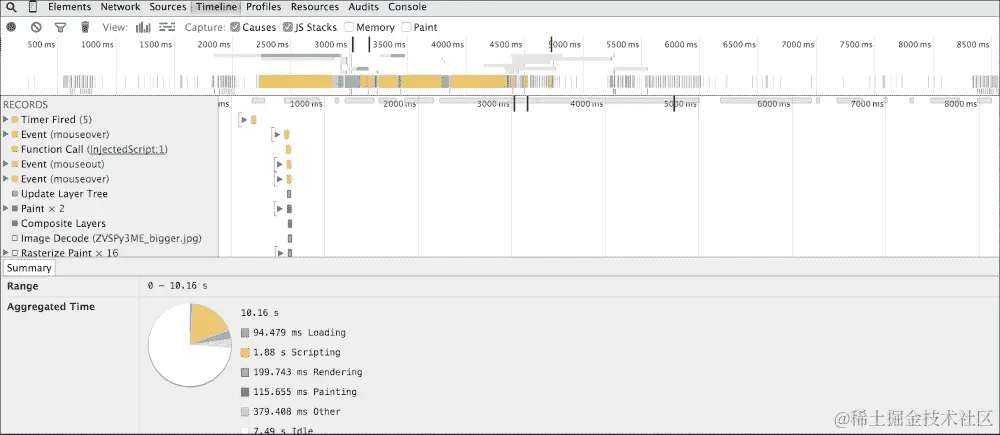This screenshot has width=1000, height=435.
Task: Click the Loading color swatch in legend
Action: coord(245,333)
